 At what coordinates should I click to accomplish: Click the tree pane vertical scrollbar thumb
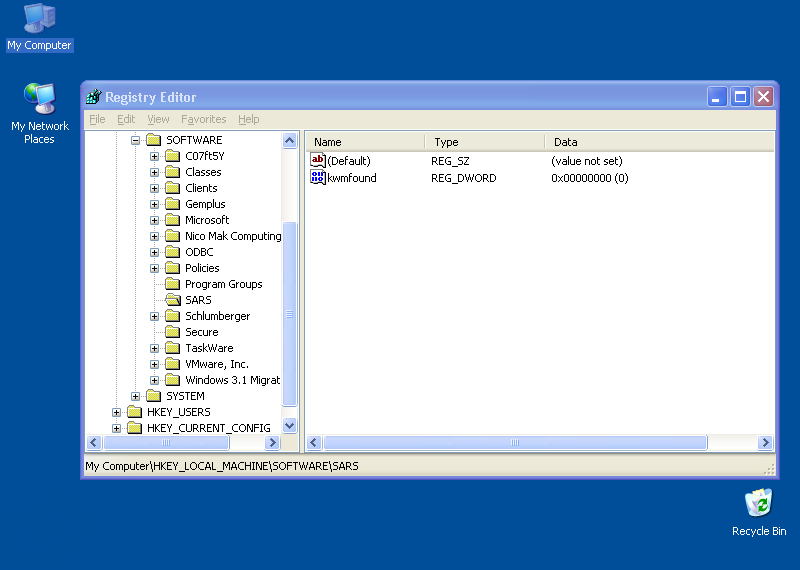(x=290, y=314)
